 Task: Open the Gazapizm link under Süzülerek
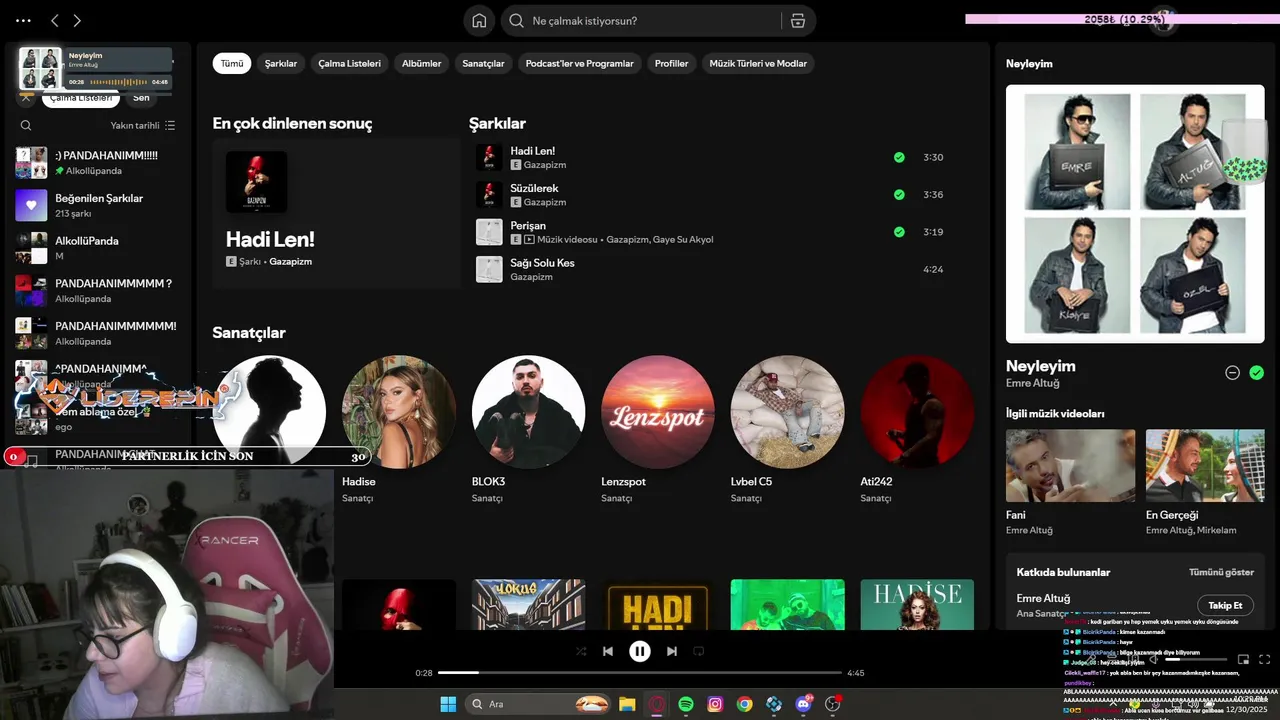(x=545, y=202)
